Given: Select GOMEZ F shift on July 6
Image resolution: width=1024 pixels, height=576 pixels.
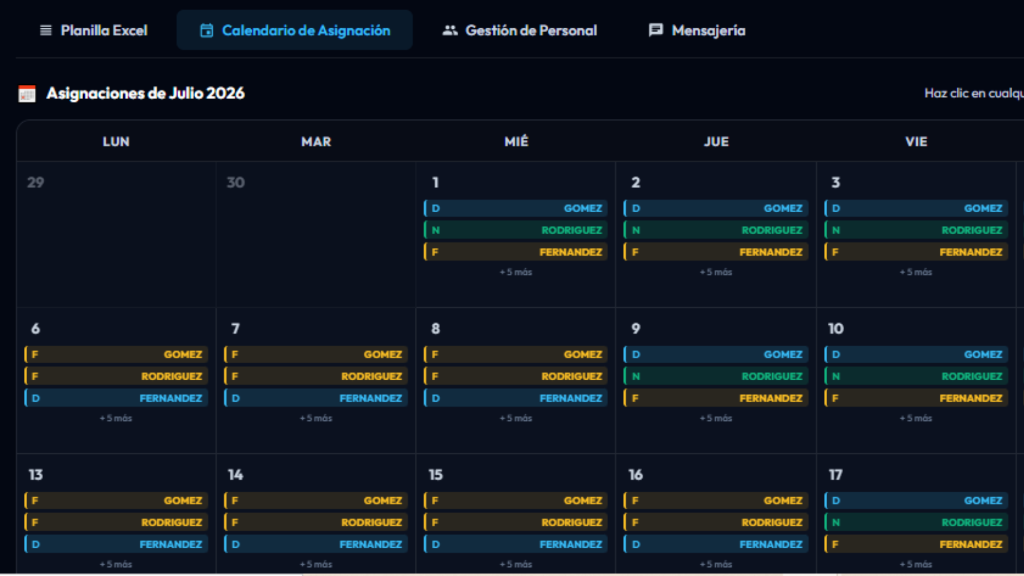Looking at the screenshot, I should point(116,355).
